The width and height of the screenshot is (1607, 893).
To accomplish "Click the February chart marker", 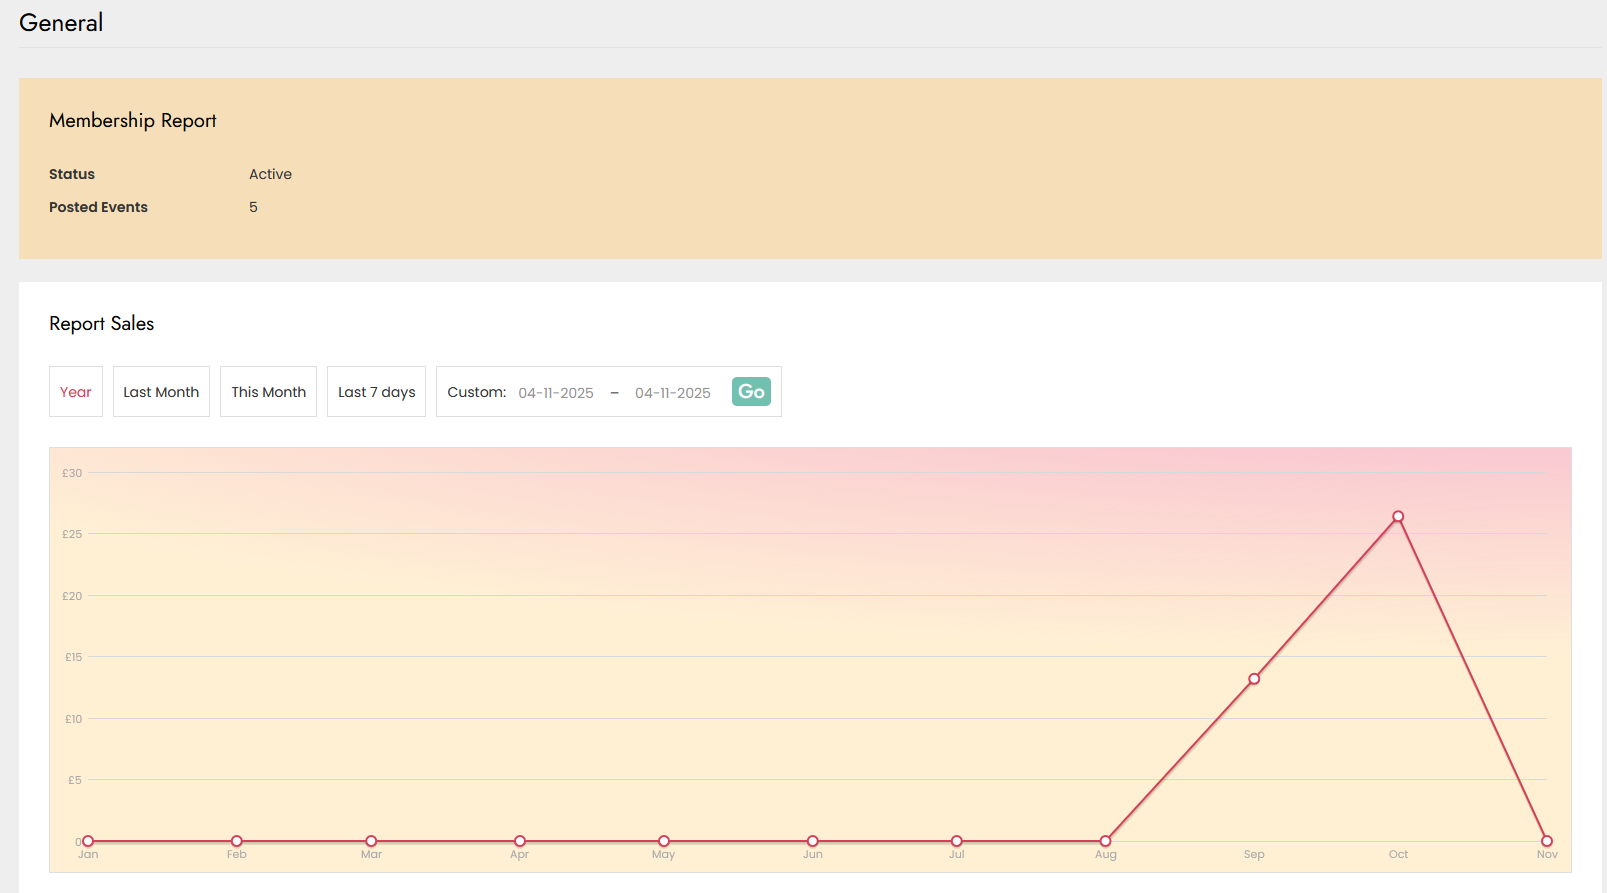I will click(x=237, y=841).
